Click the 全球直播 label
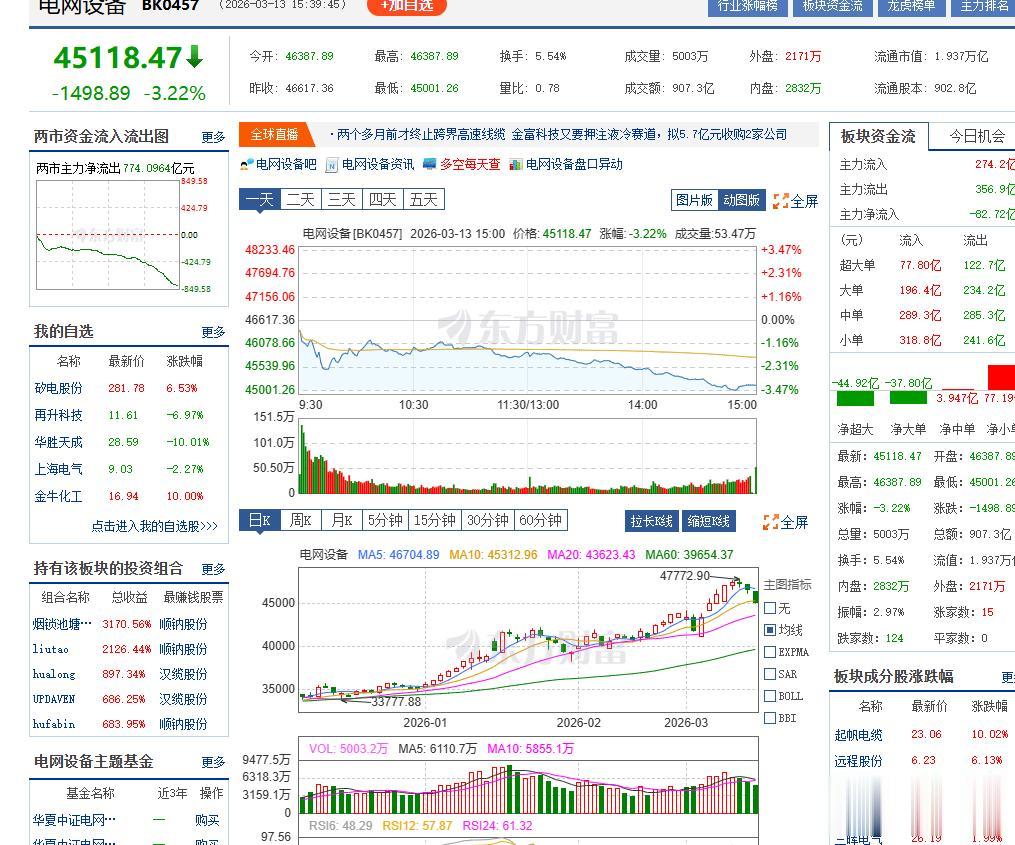Screen dimensions: 1015x845 click(x=274, y=135)
